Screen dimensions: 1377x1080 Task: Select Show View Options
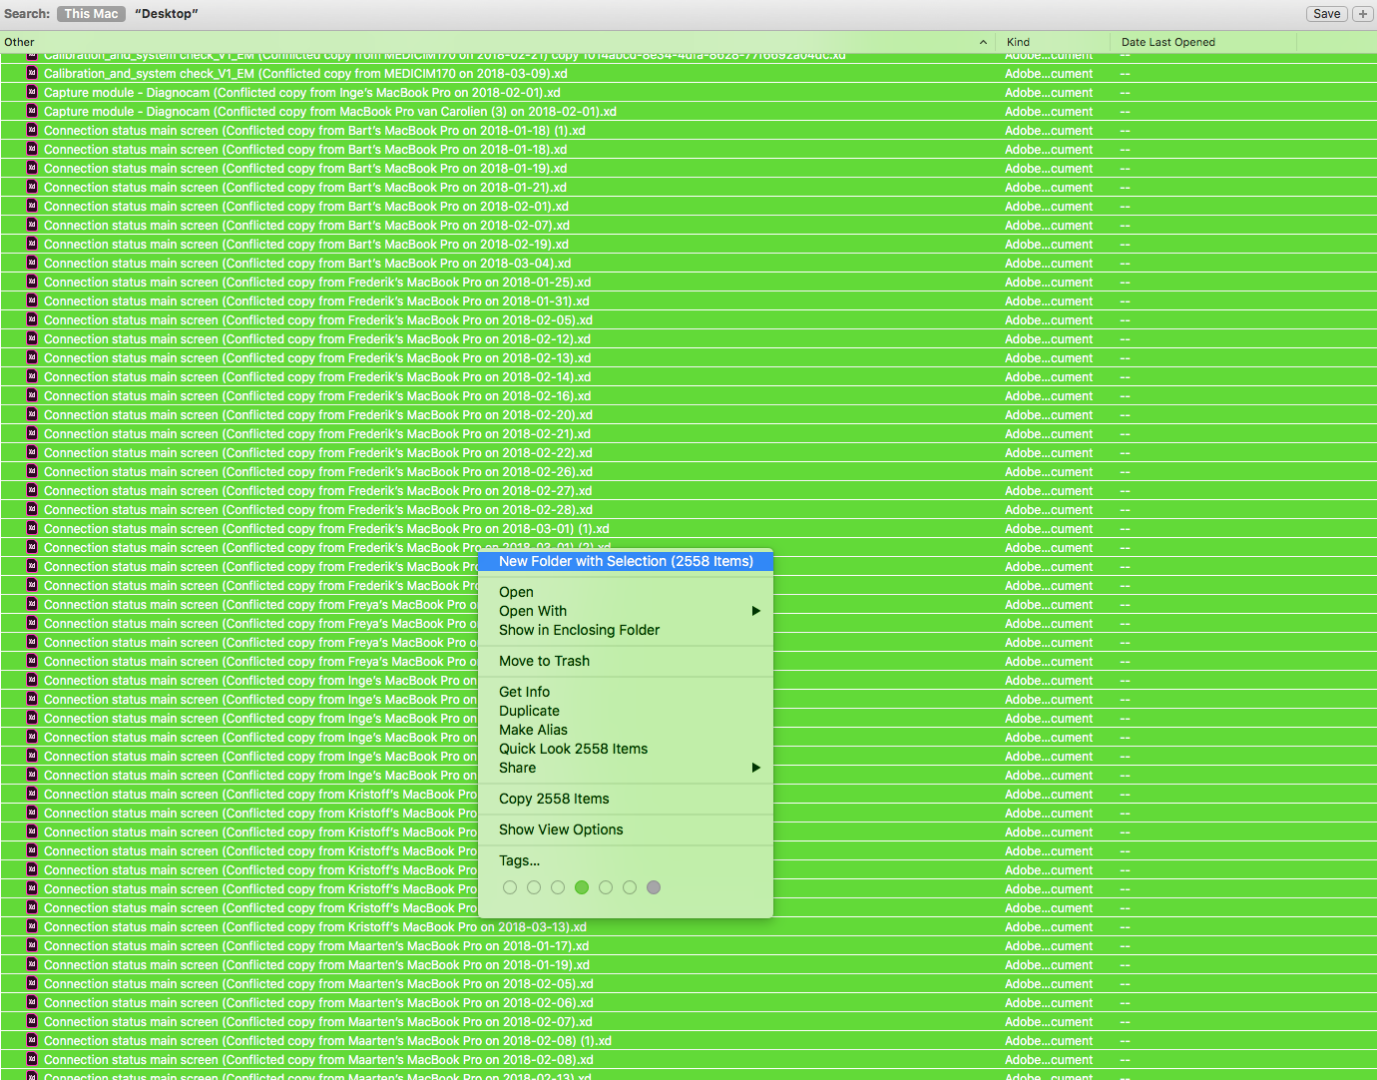tap(626, 830)
